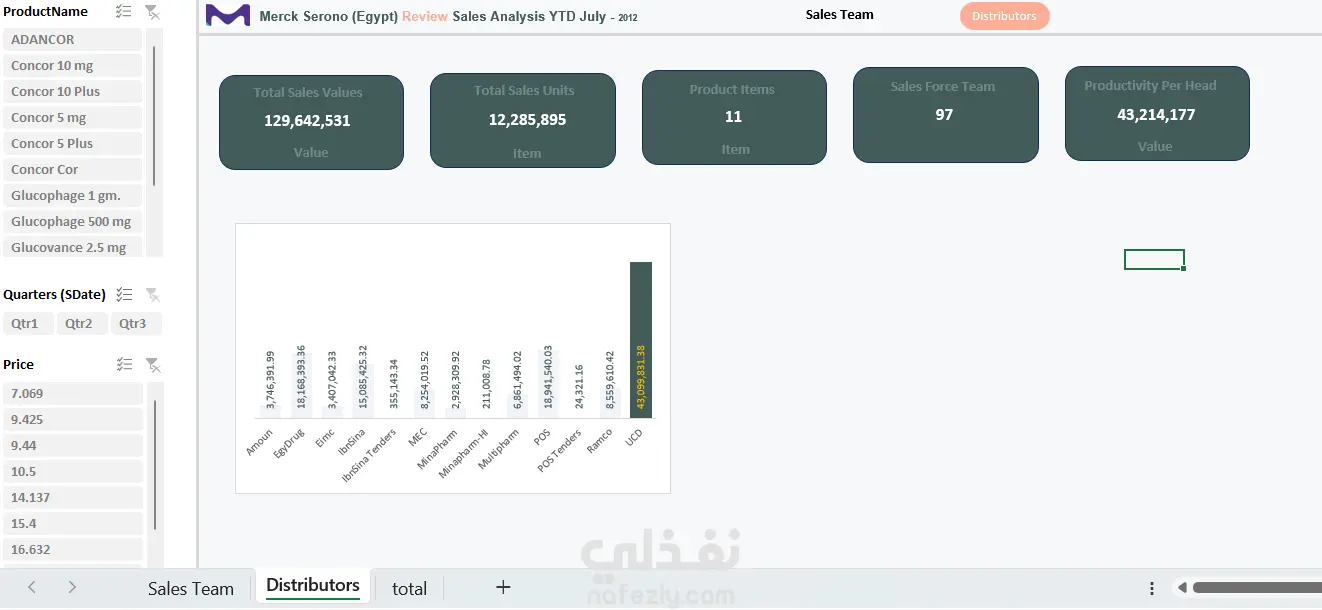Add a new sheet with plus icon
1322x610 pixels.
pyautogui.click(x=503, y=588)
